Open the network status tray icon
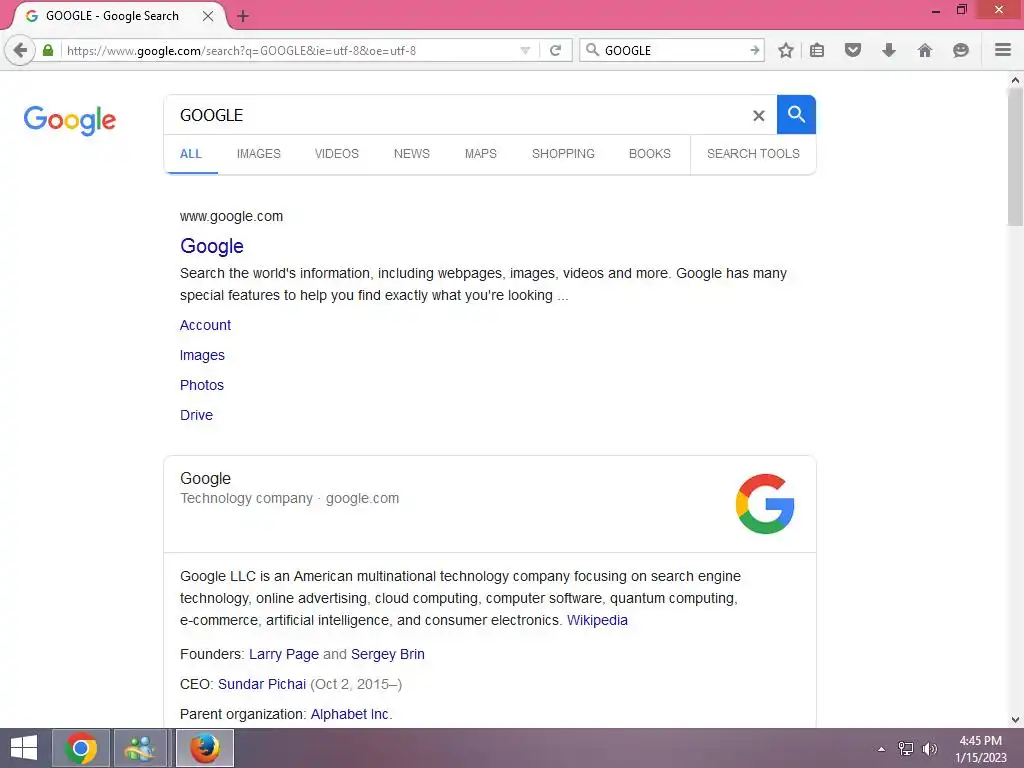This screenshot has height=768, width=1024. [906, 748]
